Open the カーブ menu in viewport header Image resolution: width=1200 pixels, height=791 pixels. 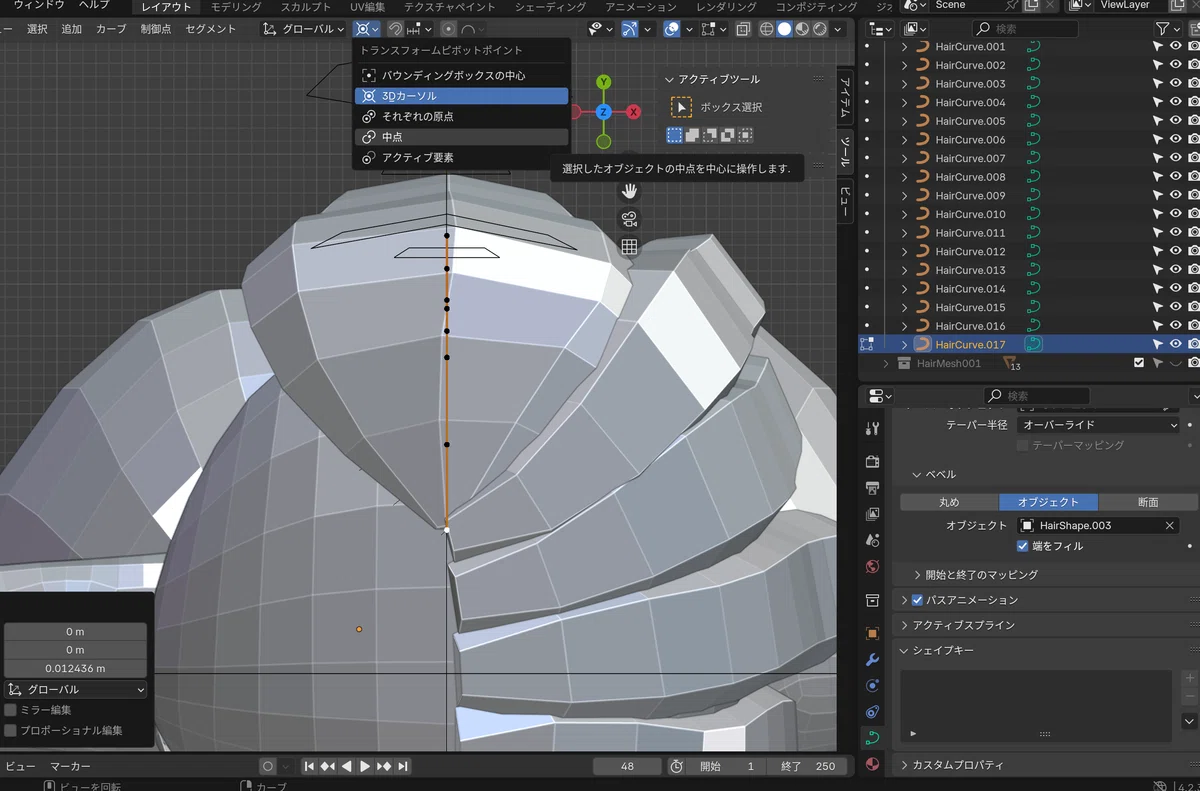[x=111, y=29]
